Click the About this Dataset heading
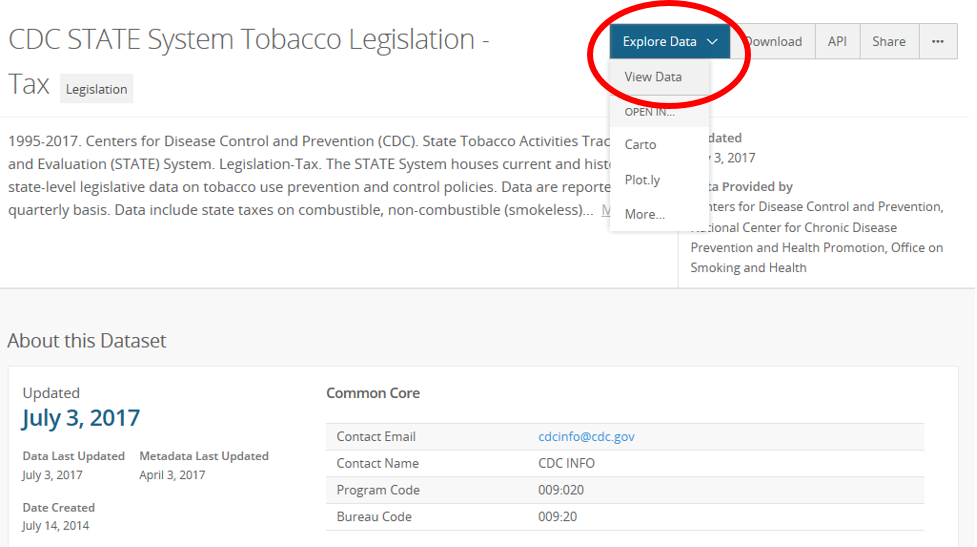This screenshot has width=977, height=547. coord(87,341)
